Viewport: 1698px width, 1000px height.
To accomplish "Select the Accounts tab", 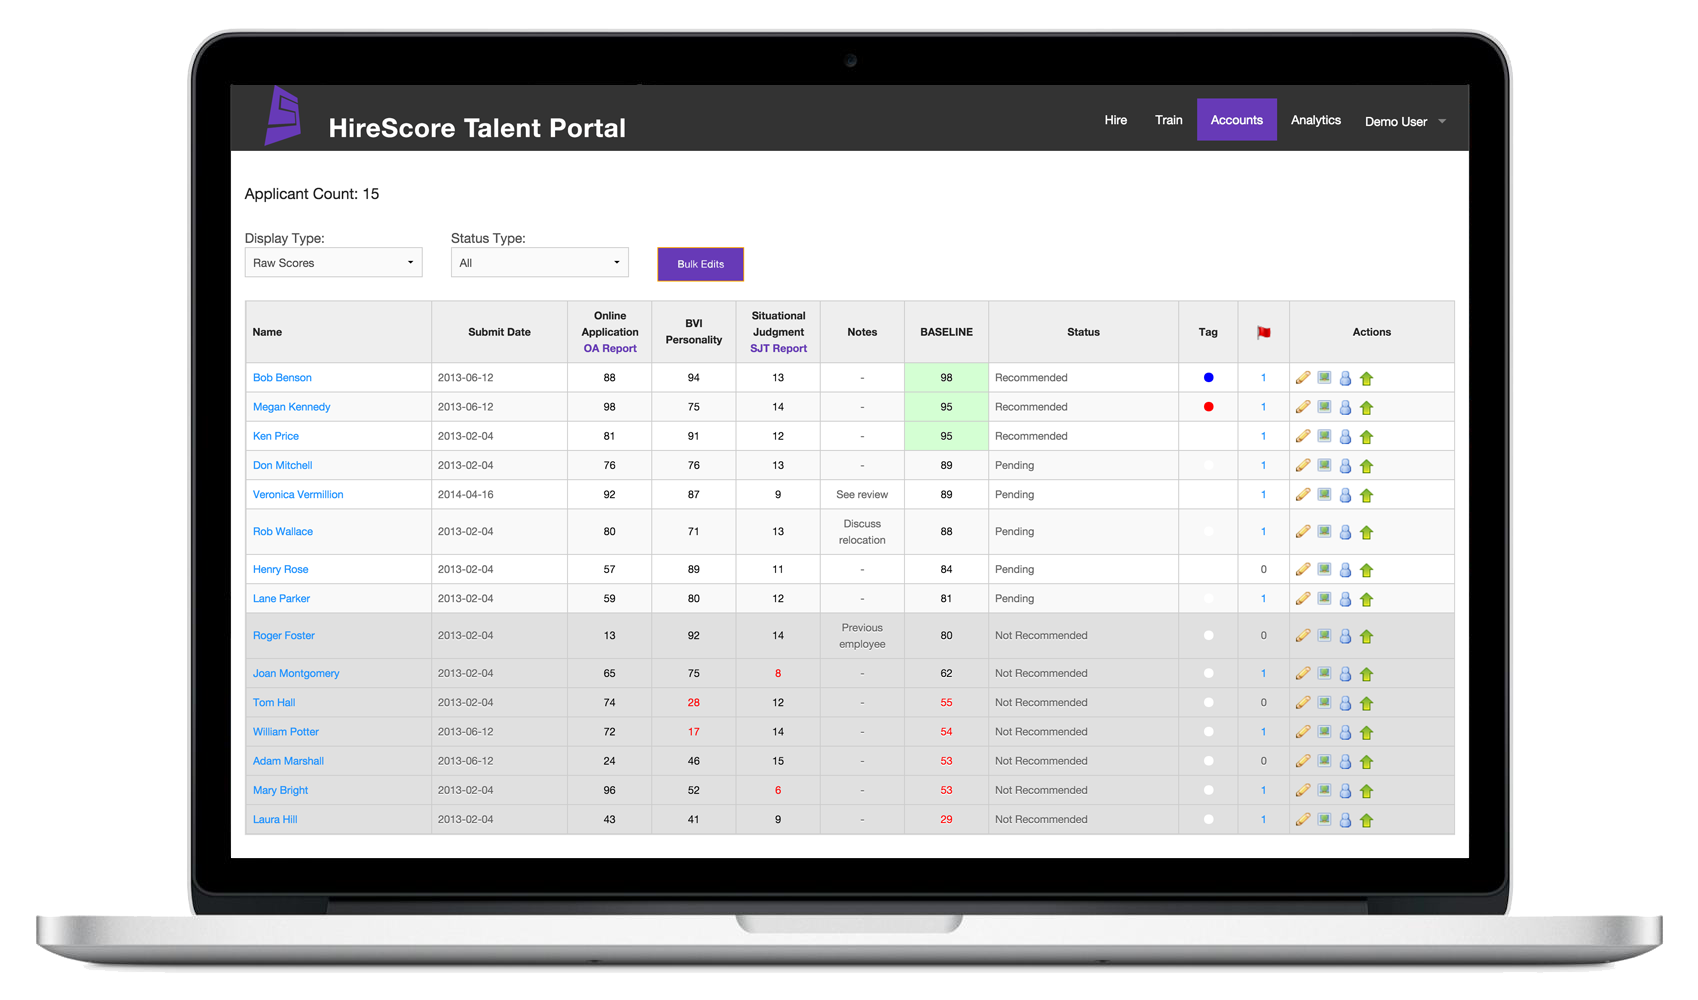I will [x=1236, y=120].
